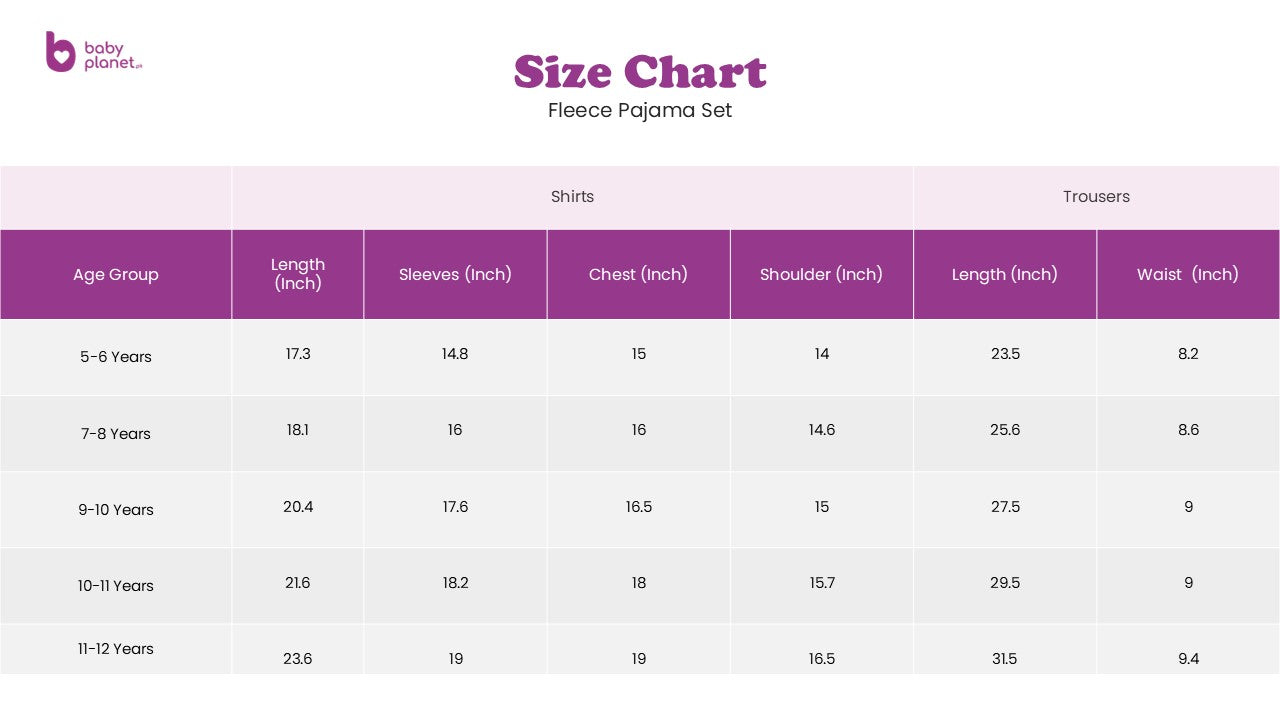Screen dimensions: 1280x720
Task: Click the Chest (Inch) column header
Action: click(638, 275)
